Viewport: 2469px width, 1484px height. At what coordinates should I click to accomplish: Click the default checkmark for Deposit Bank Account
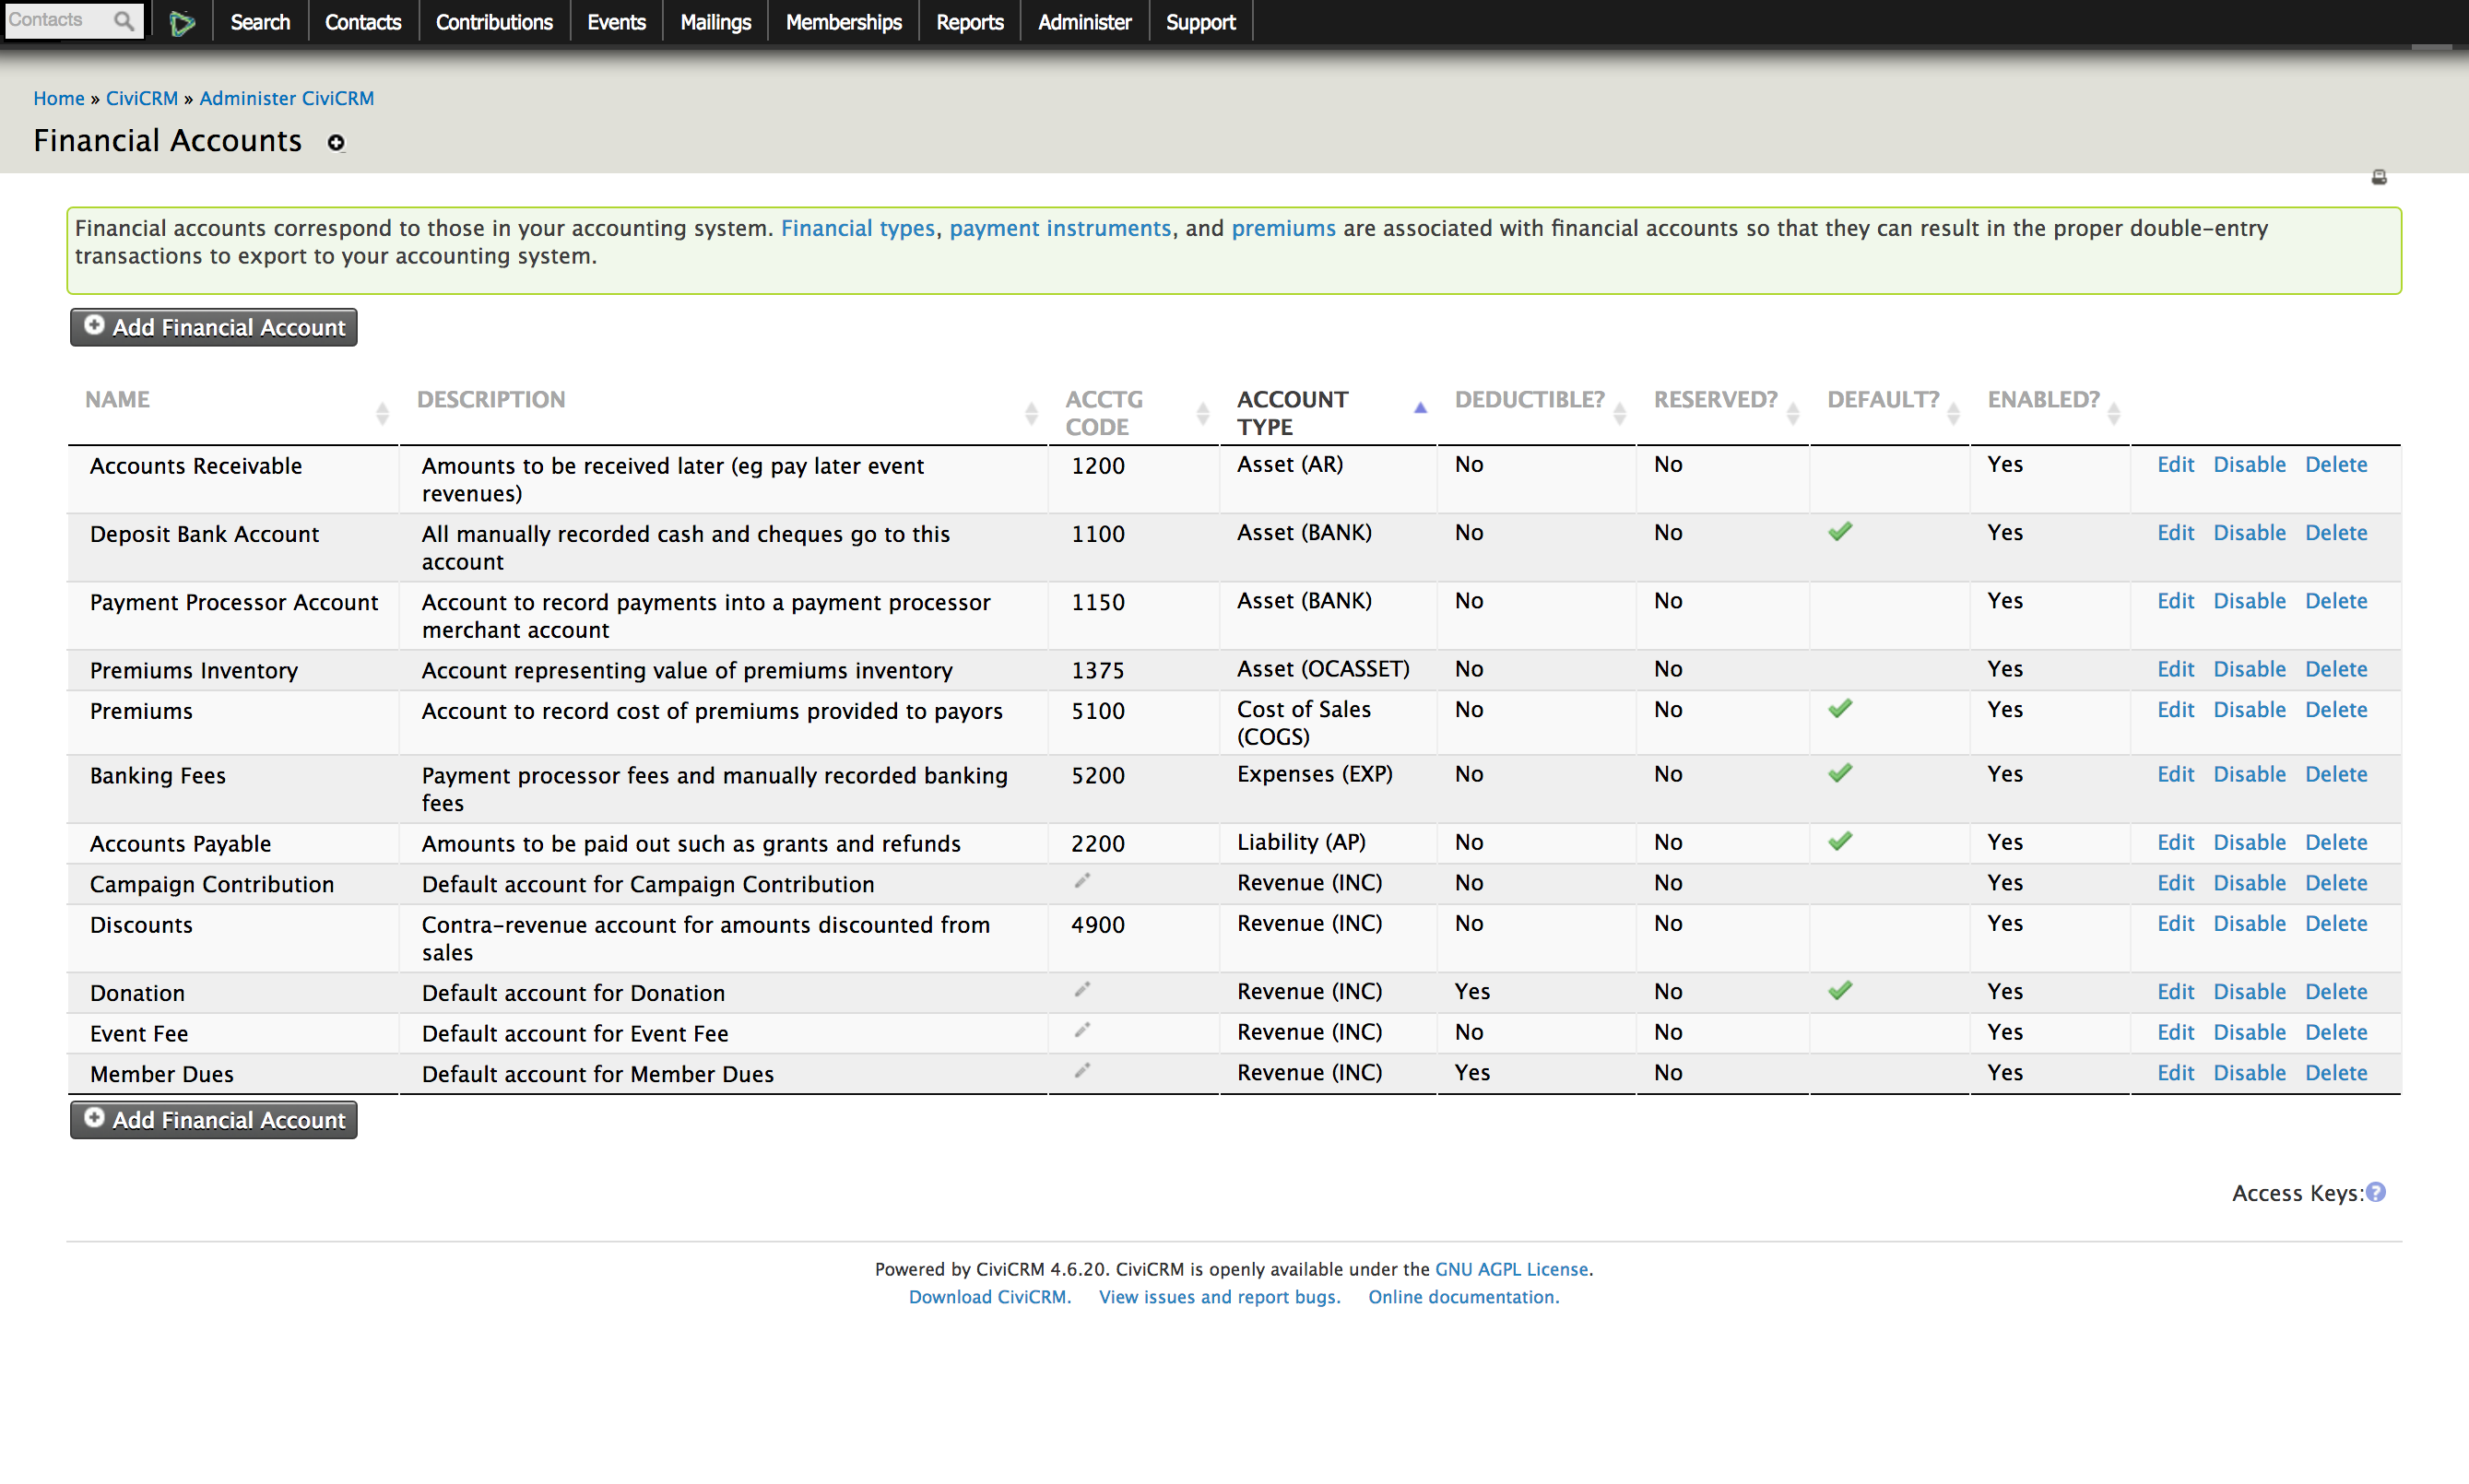click(1840, 531)
